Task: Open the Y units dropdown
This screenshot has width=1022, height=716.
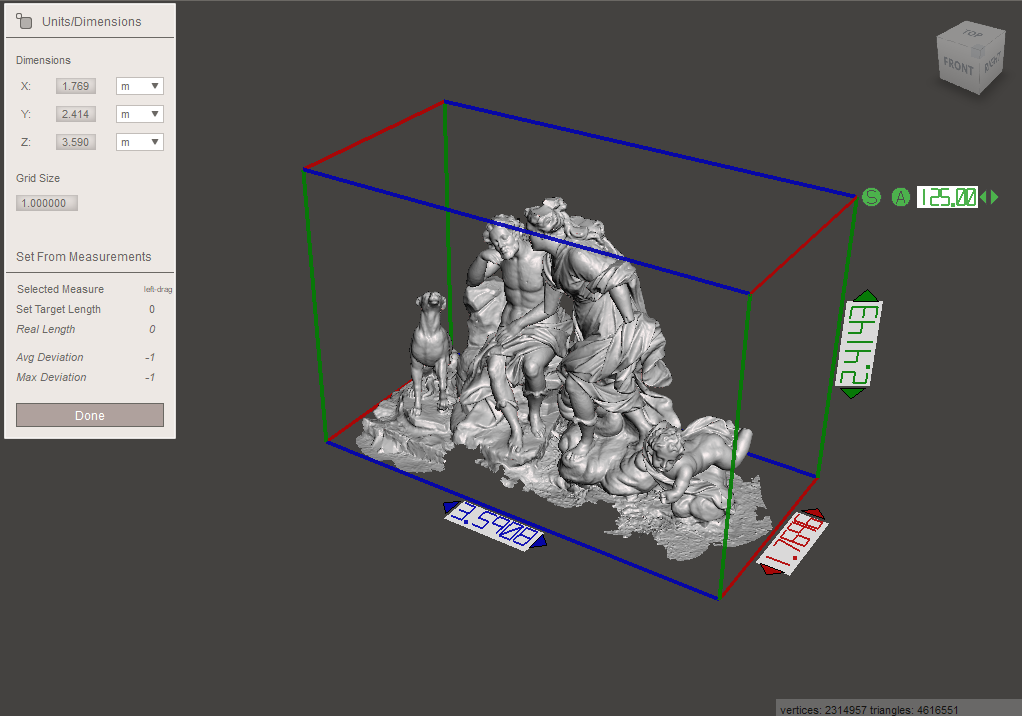Action: pos(139,114)
